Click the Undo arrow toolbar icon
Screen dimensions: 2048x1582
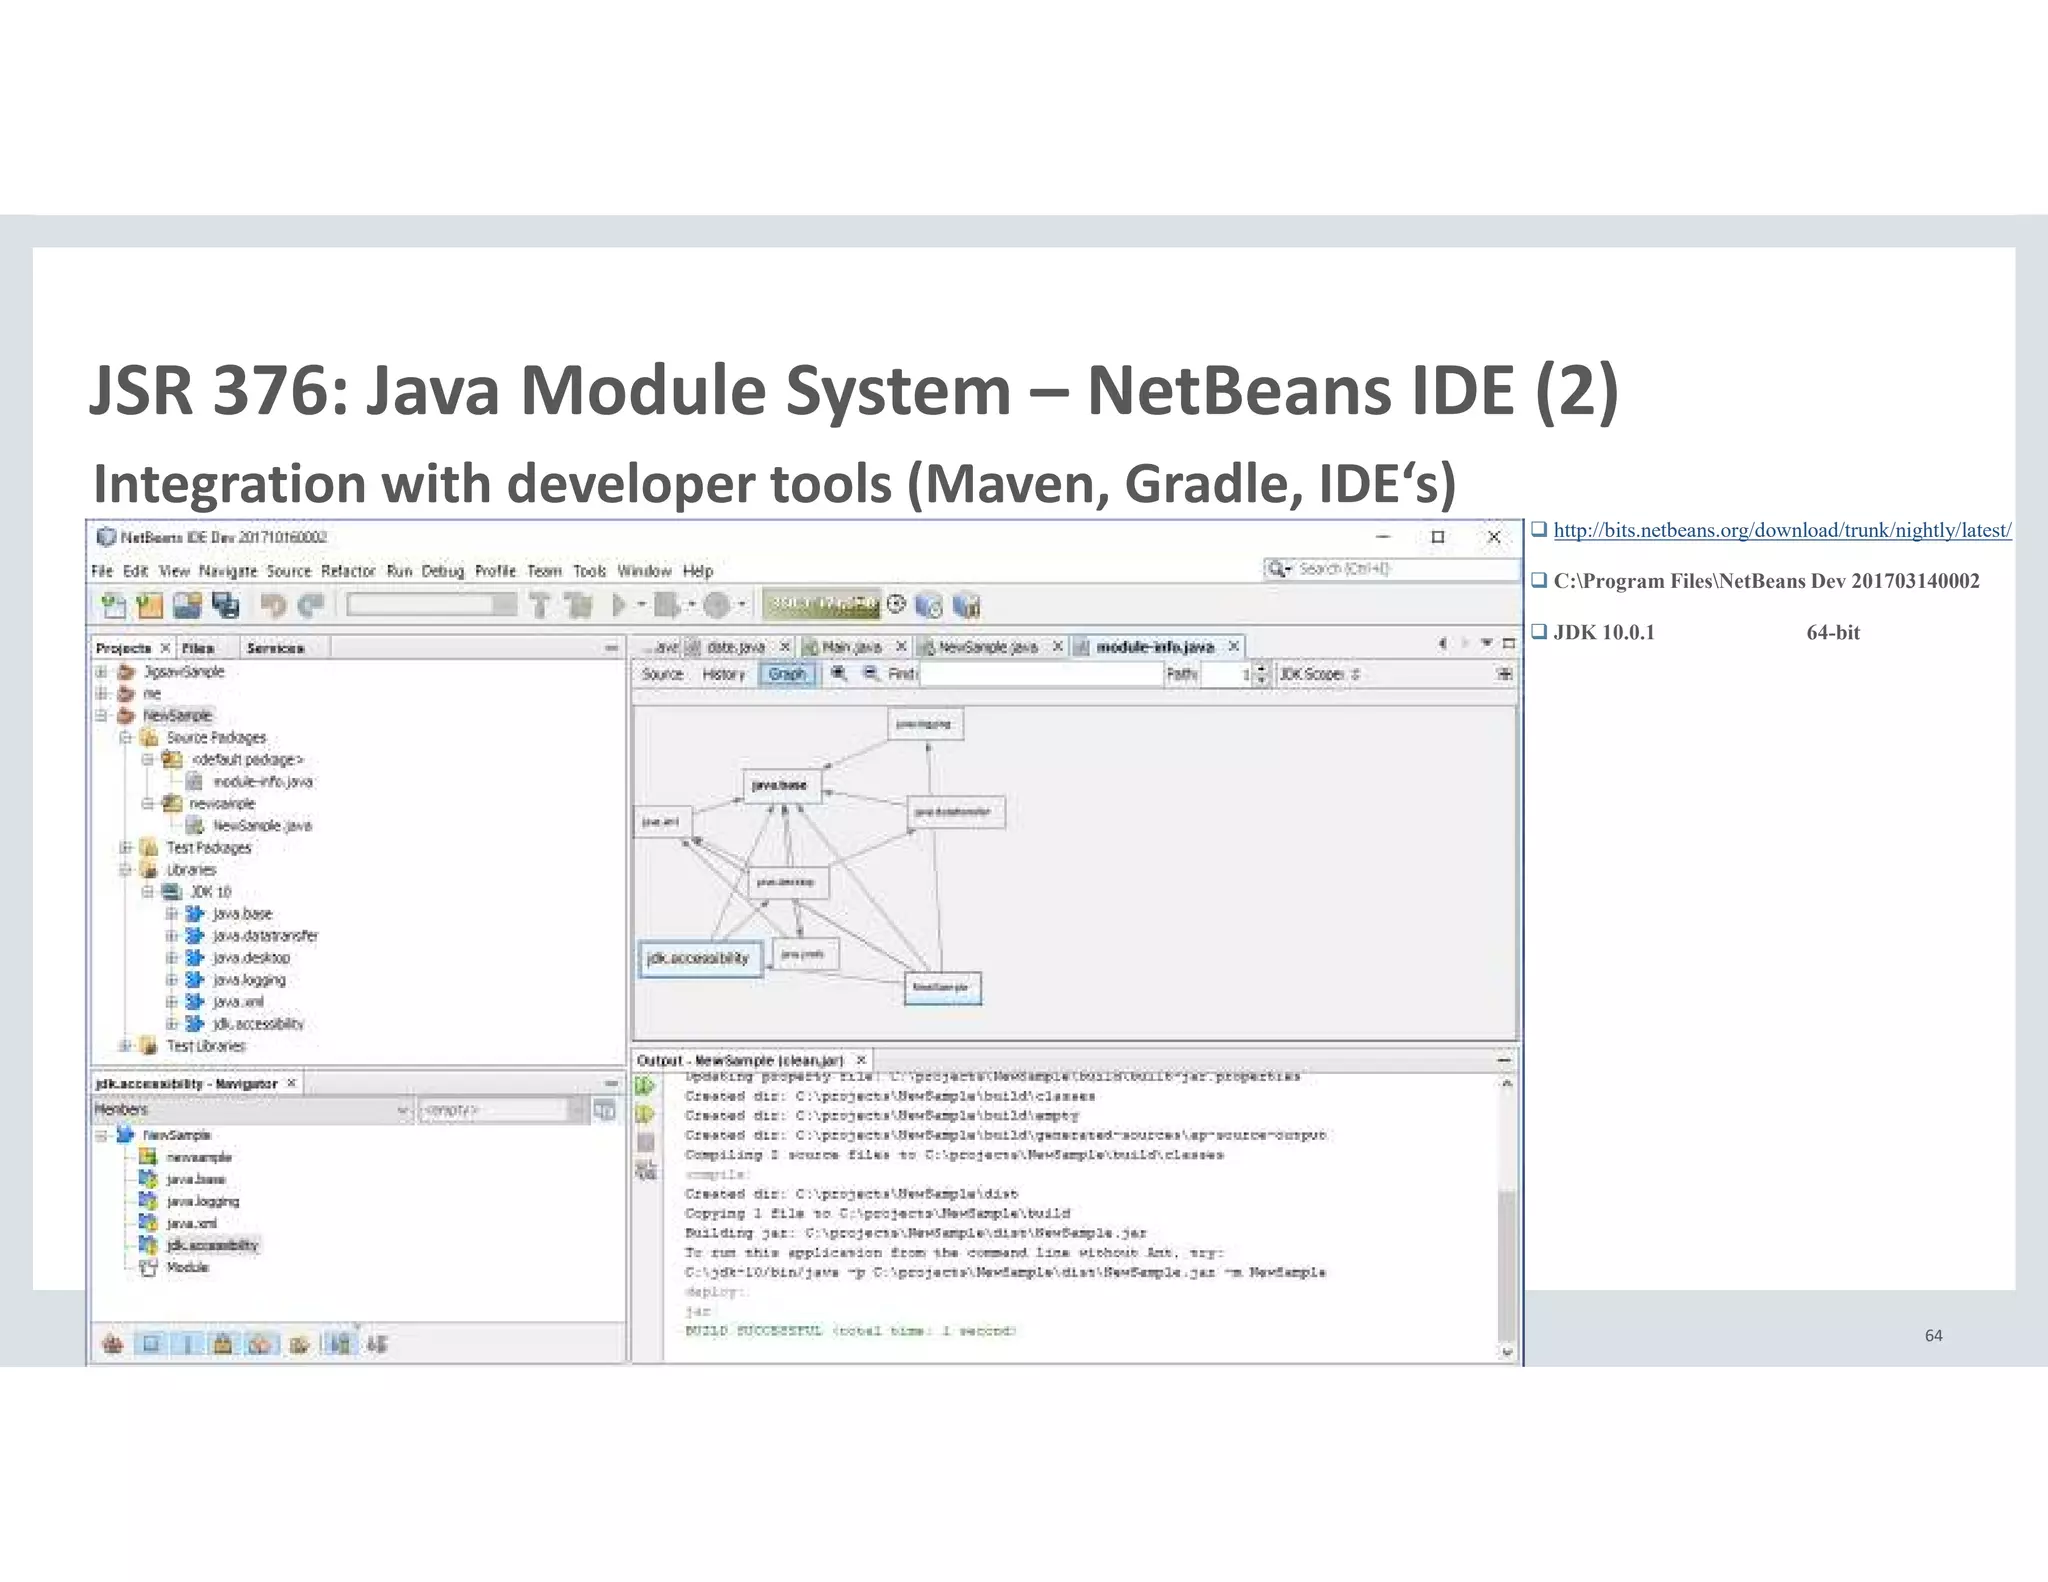click(x=272, y=605)
